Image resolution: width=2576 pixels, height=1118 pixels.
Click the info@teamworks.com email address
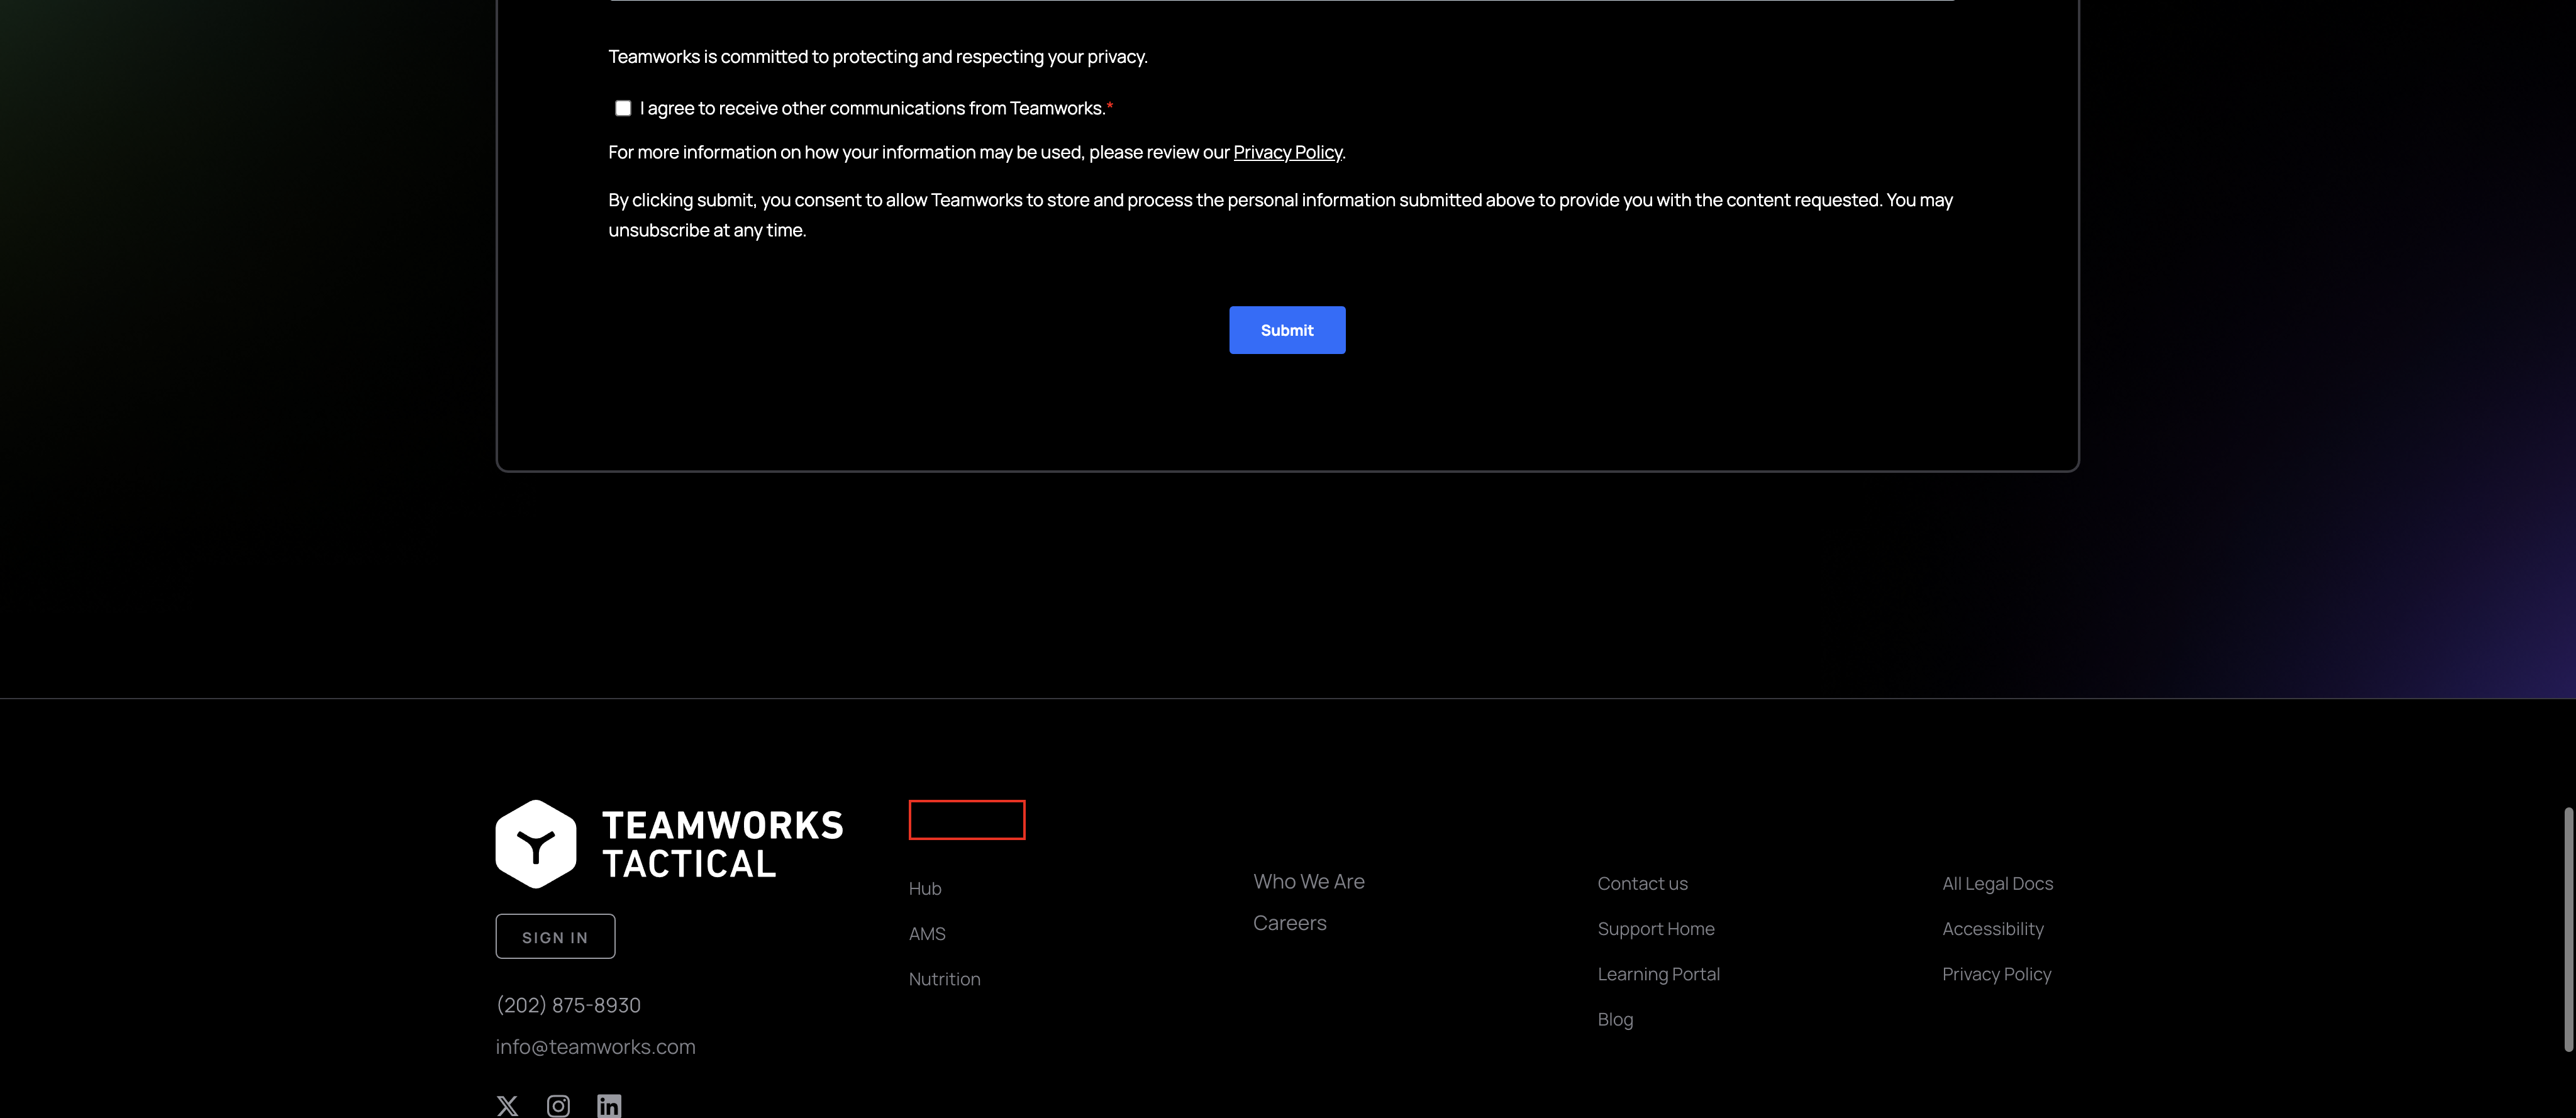tap(595, 1046)
